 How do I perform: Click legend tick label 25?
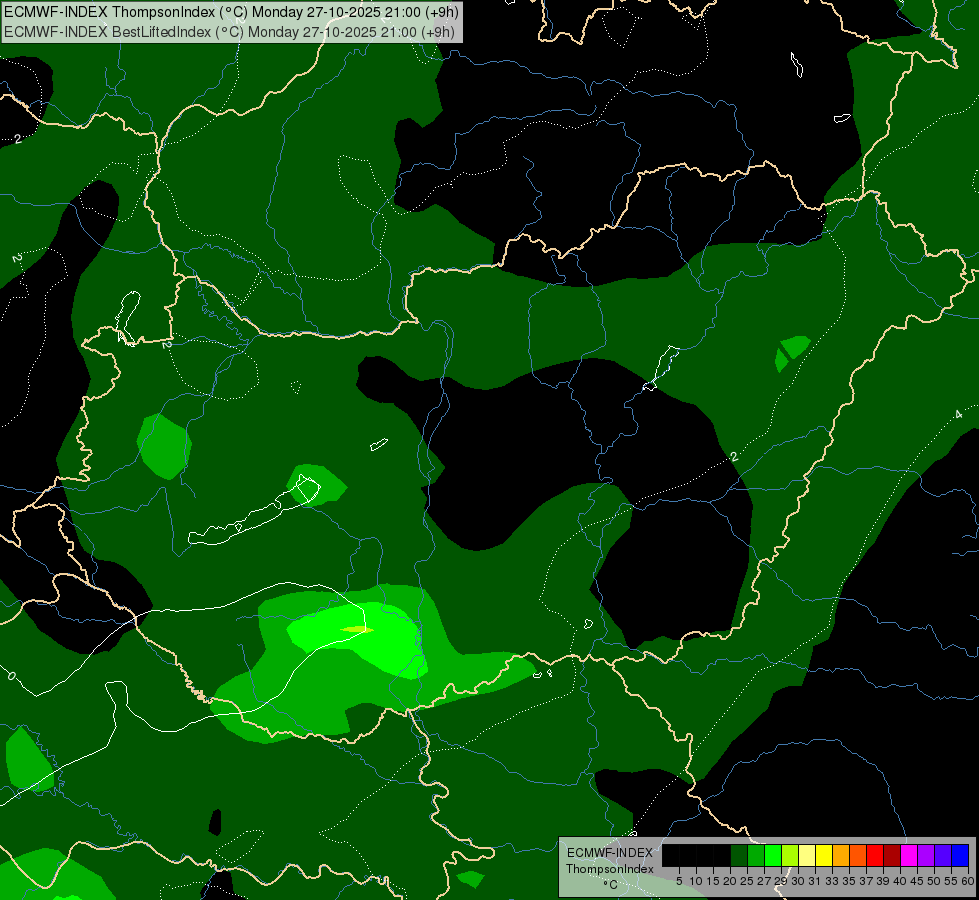[747, 881]
